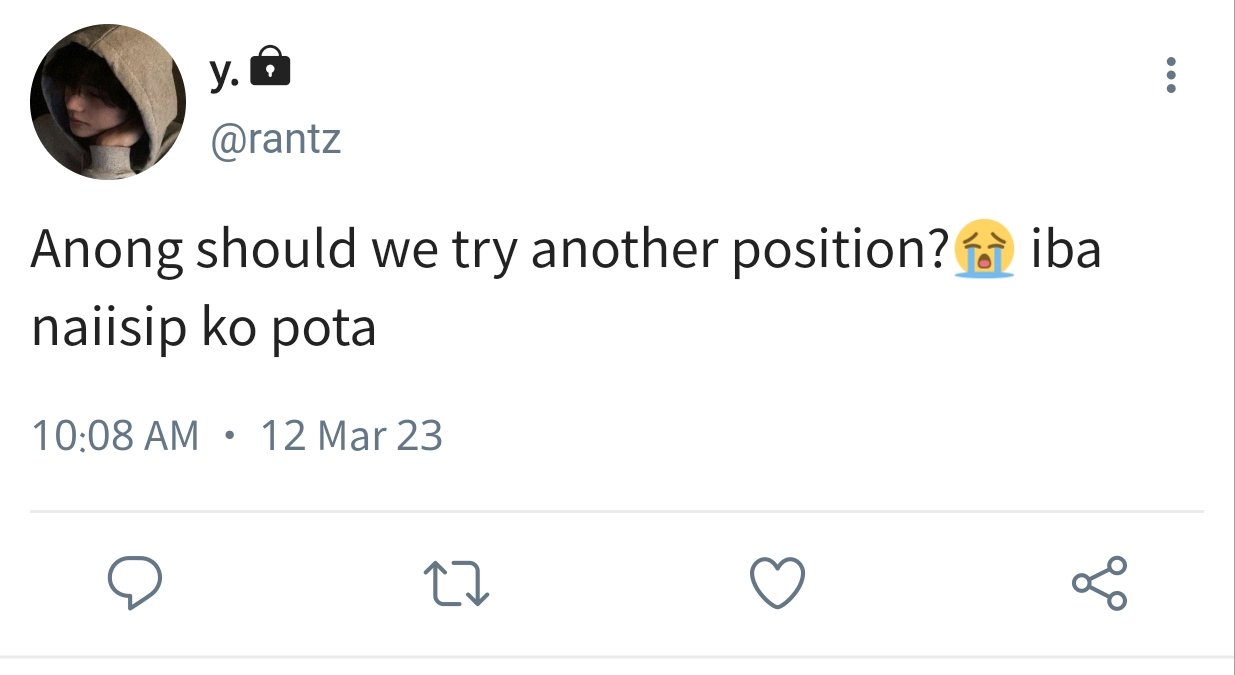Reply to the tweet via speech bubble icon
Viewport: 1235px width, 675px height.
[x=134, y=584]
